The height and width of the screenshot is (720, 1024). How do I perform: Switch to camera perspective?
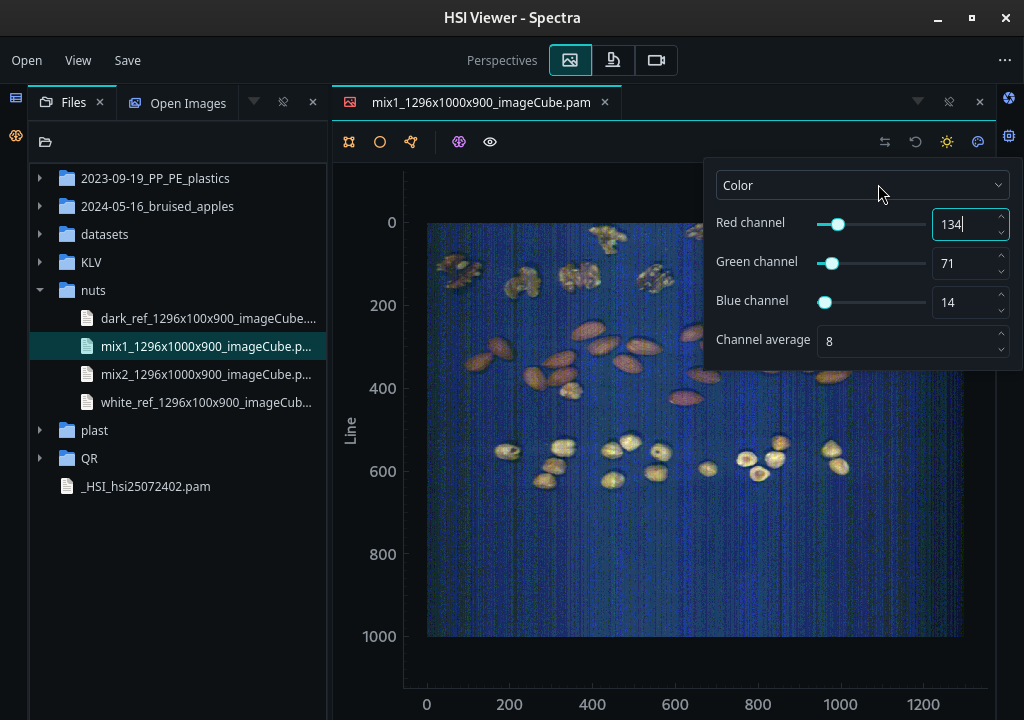[656, 60]
